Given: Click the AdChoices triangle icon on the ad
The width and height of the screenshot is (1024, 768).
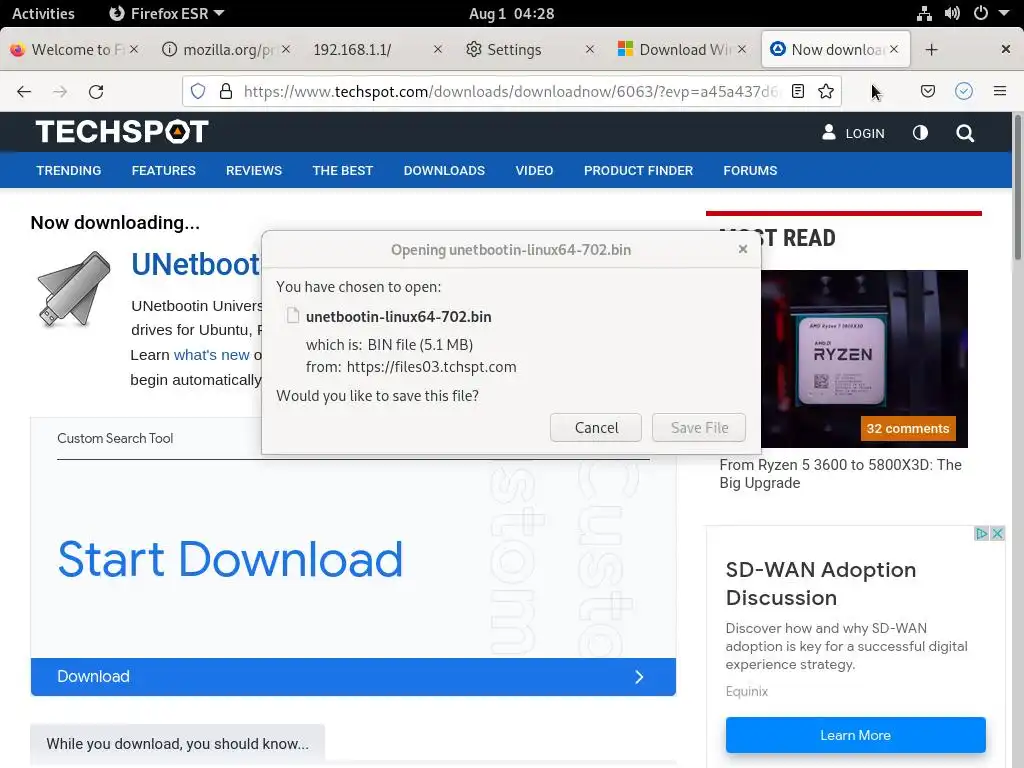Looking at the screenshot, I should pyautogui.click(x=981, y=534).
